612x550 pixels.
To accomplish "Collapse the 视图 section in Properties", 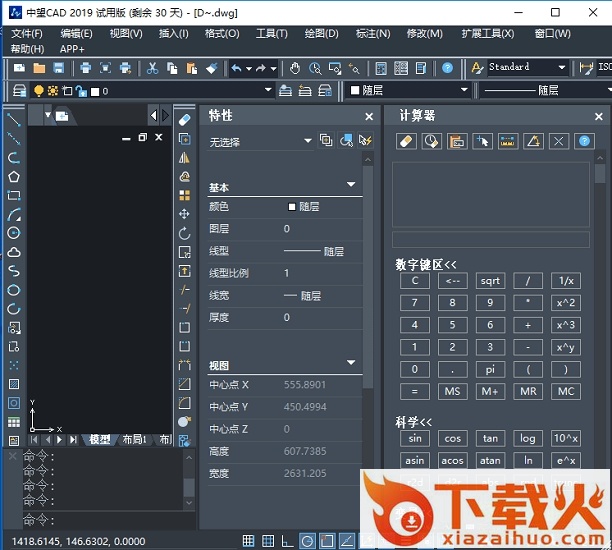I will (x=351, y=363).
